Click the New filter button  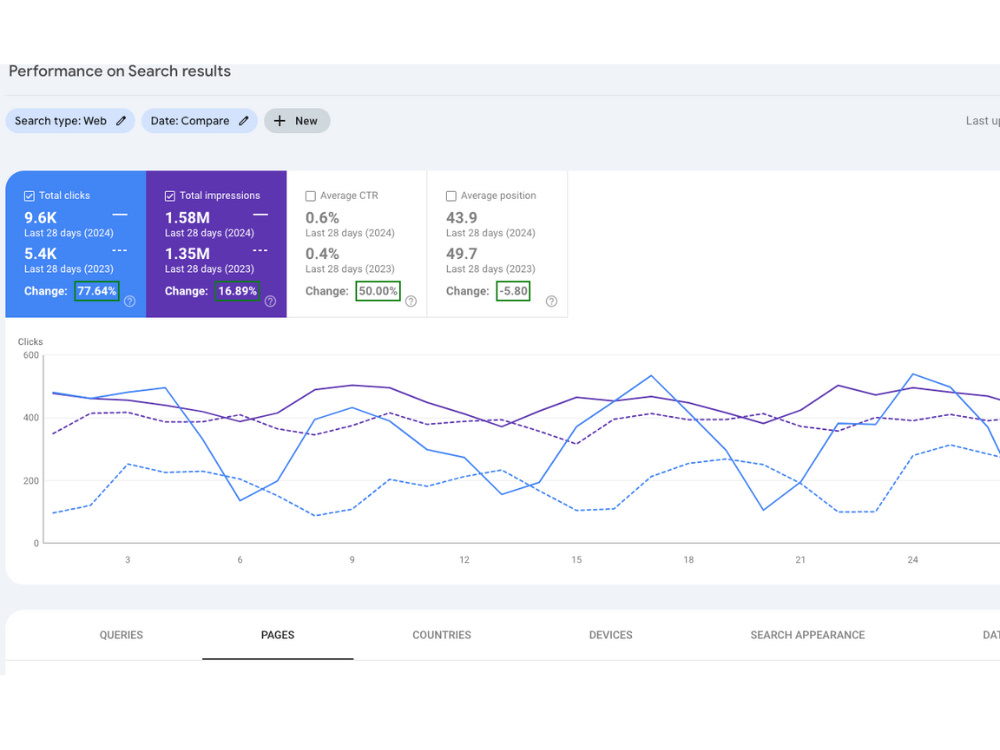[297, 121]
